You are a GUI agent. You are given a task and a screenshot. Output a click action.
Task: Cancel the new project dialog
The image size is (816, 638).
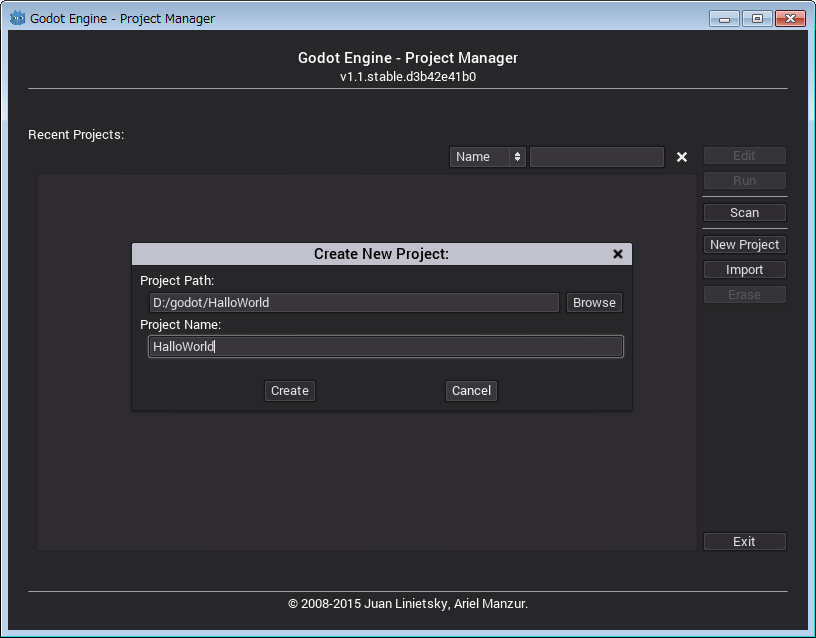(x=471, y=391)
